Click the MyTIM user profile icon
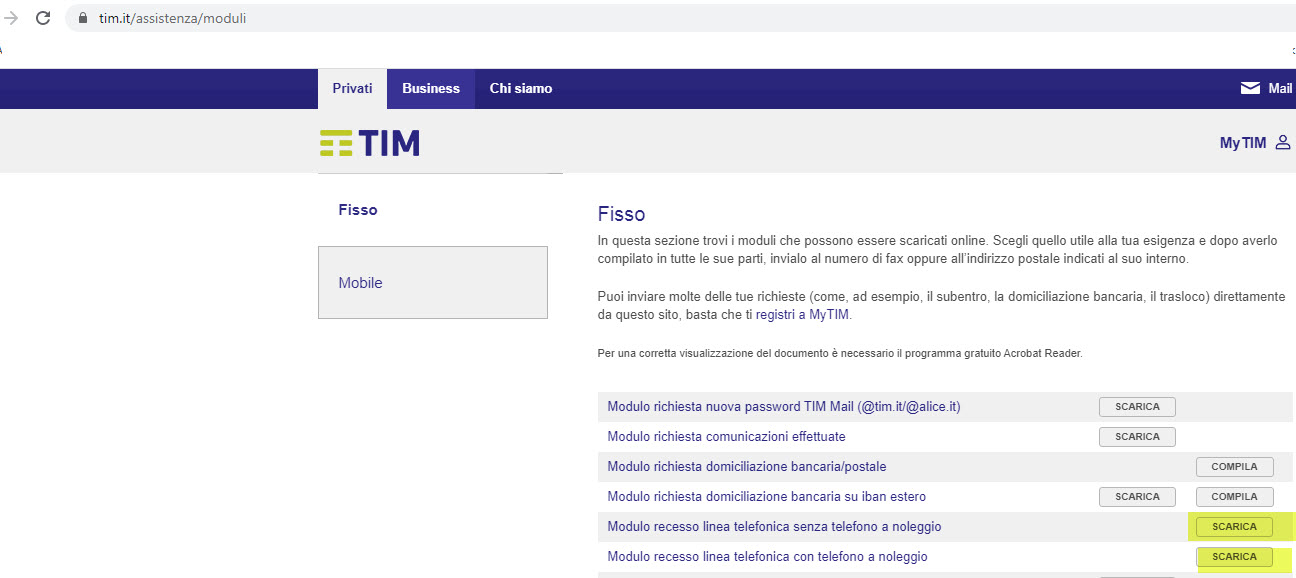The height and width of the screenshot is (578, 1296). [x=1283, y=143]
